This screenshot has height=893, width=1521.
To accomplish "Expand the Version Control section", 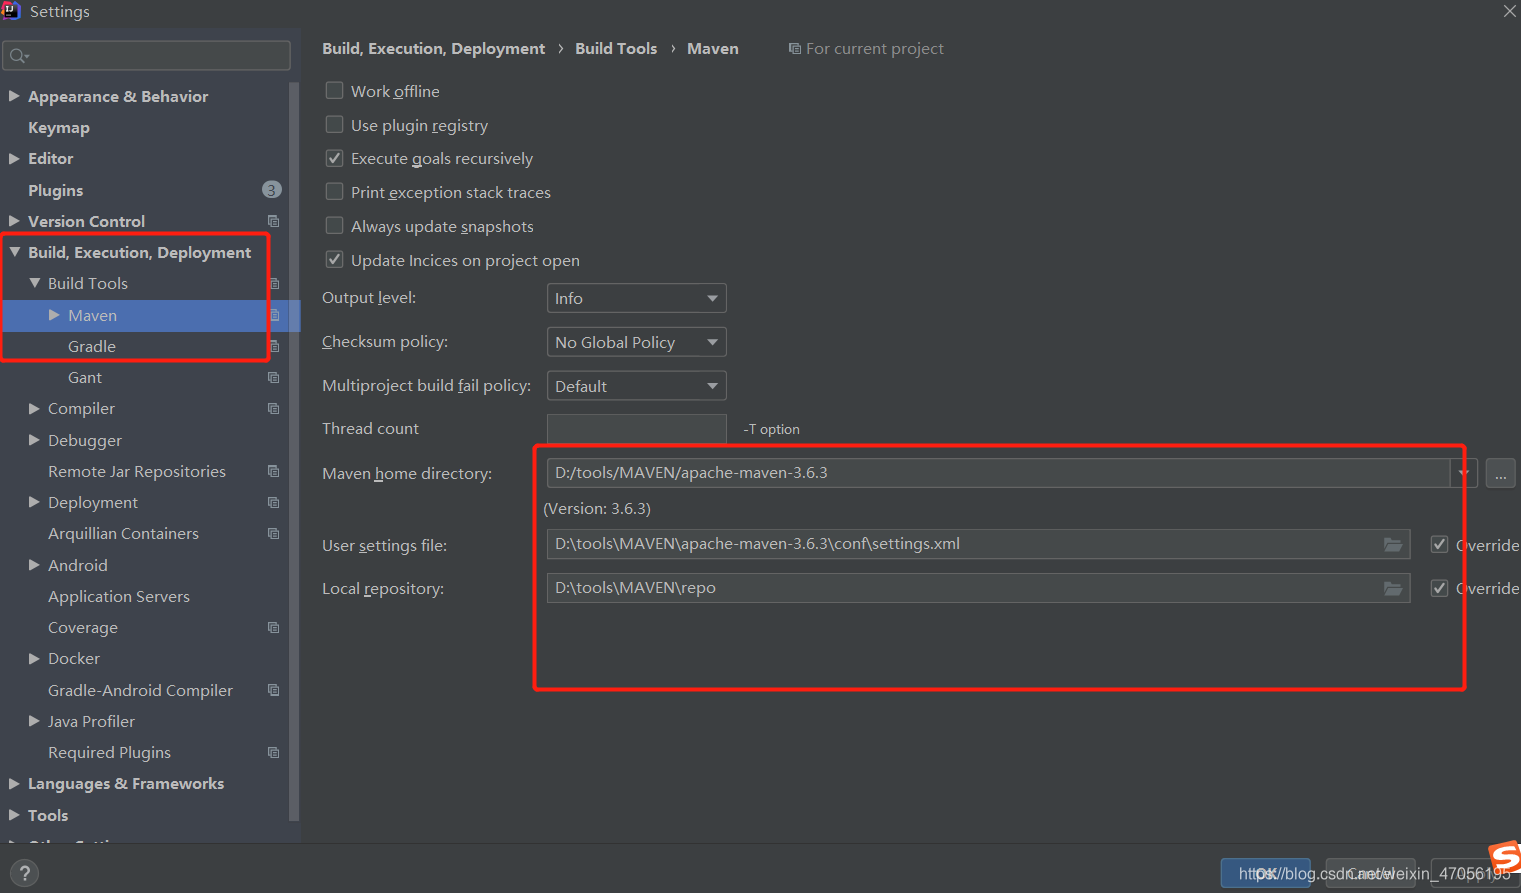I will 14,221.
